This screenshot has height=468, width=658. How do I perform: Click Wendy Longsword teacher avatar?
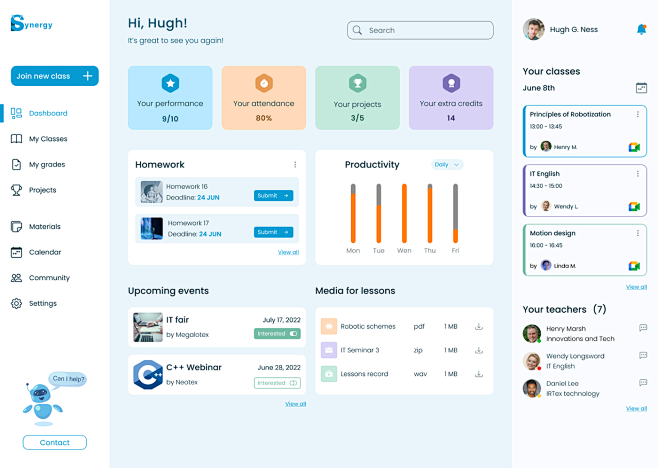532,361
